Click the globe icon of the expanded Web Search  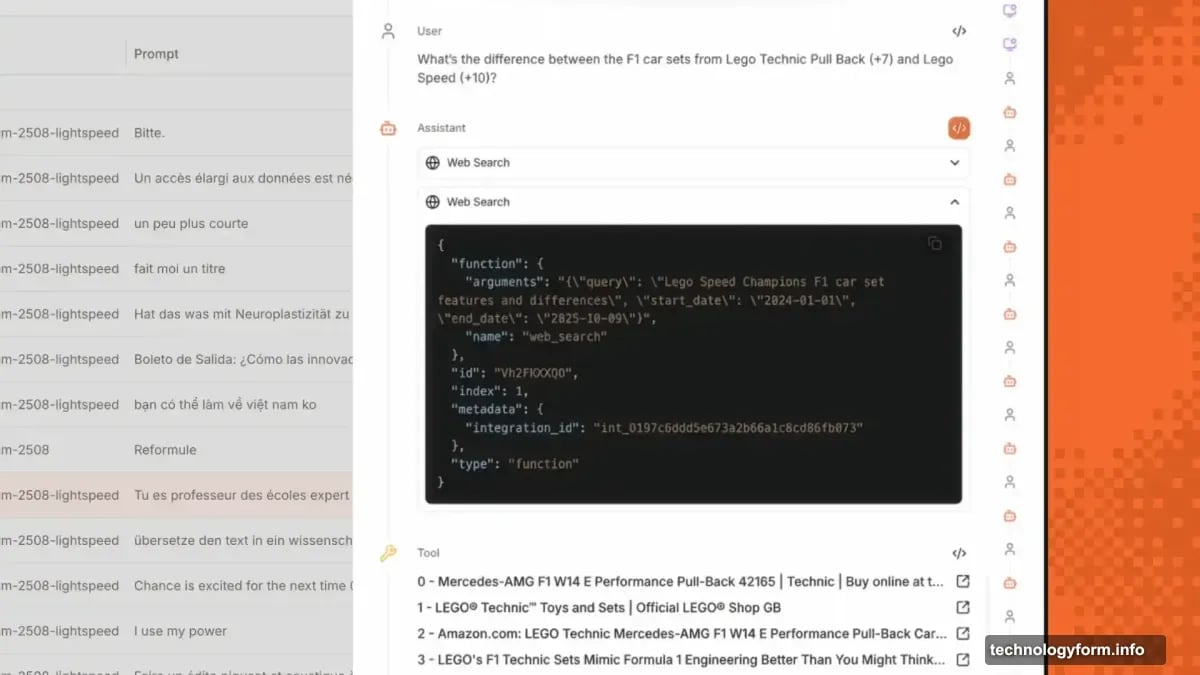tap(432, 202)
